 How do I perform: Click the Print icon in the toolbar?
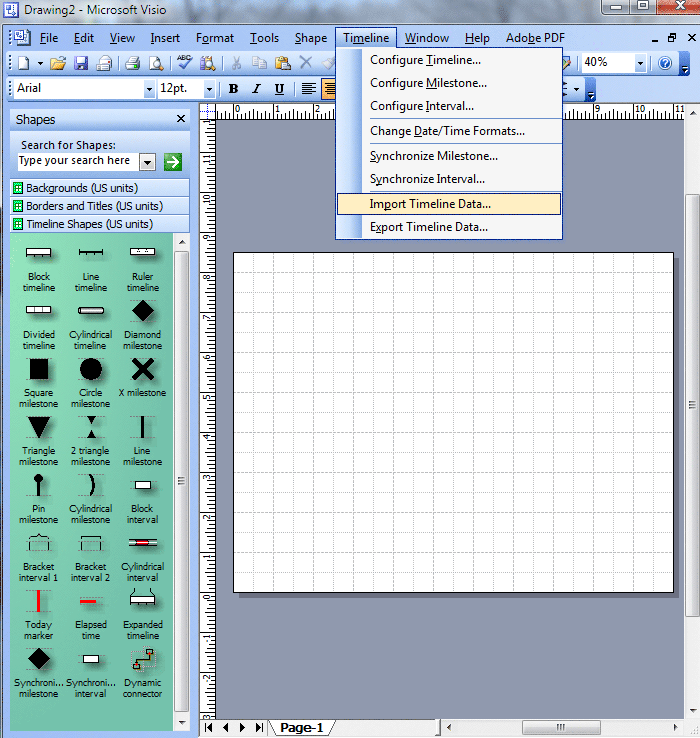coord(132,63)
